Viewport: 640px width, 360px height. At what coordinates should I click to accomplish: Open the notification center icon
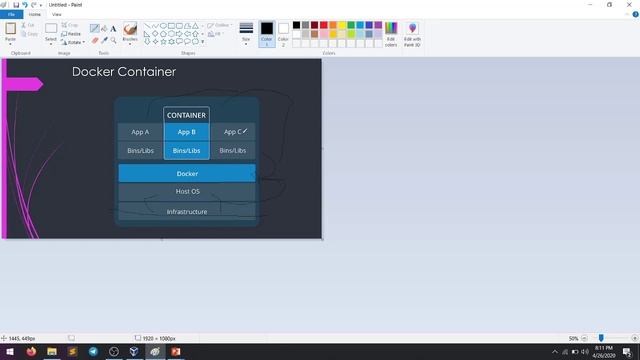coord(627,351)
